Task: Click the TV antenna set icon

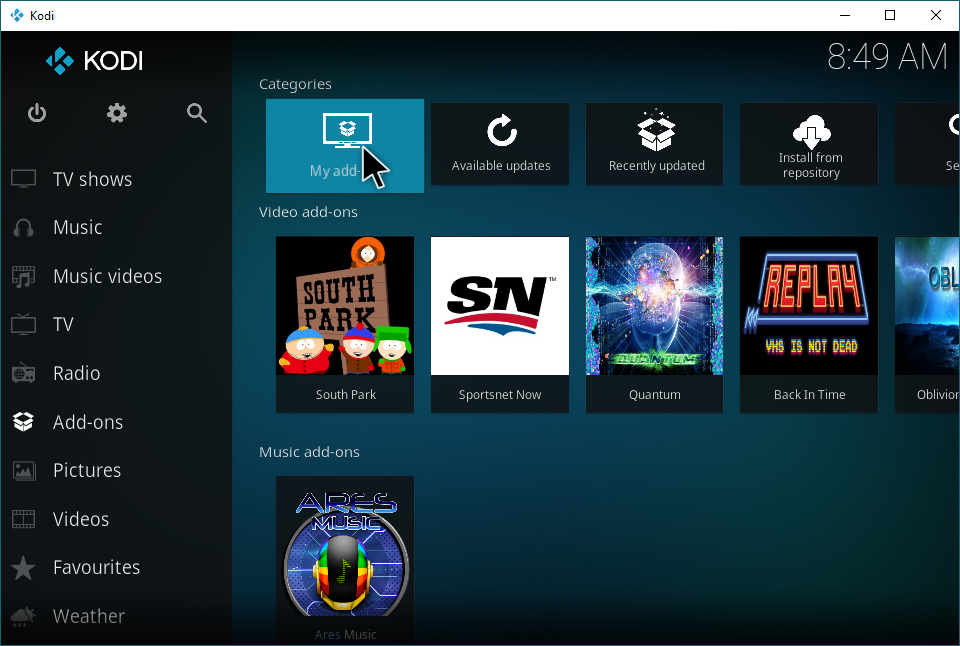Action: (x=23, y=324)
